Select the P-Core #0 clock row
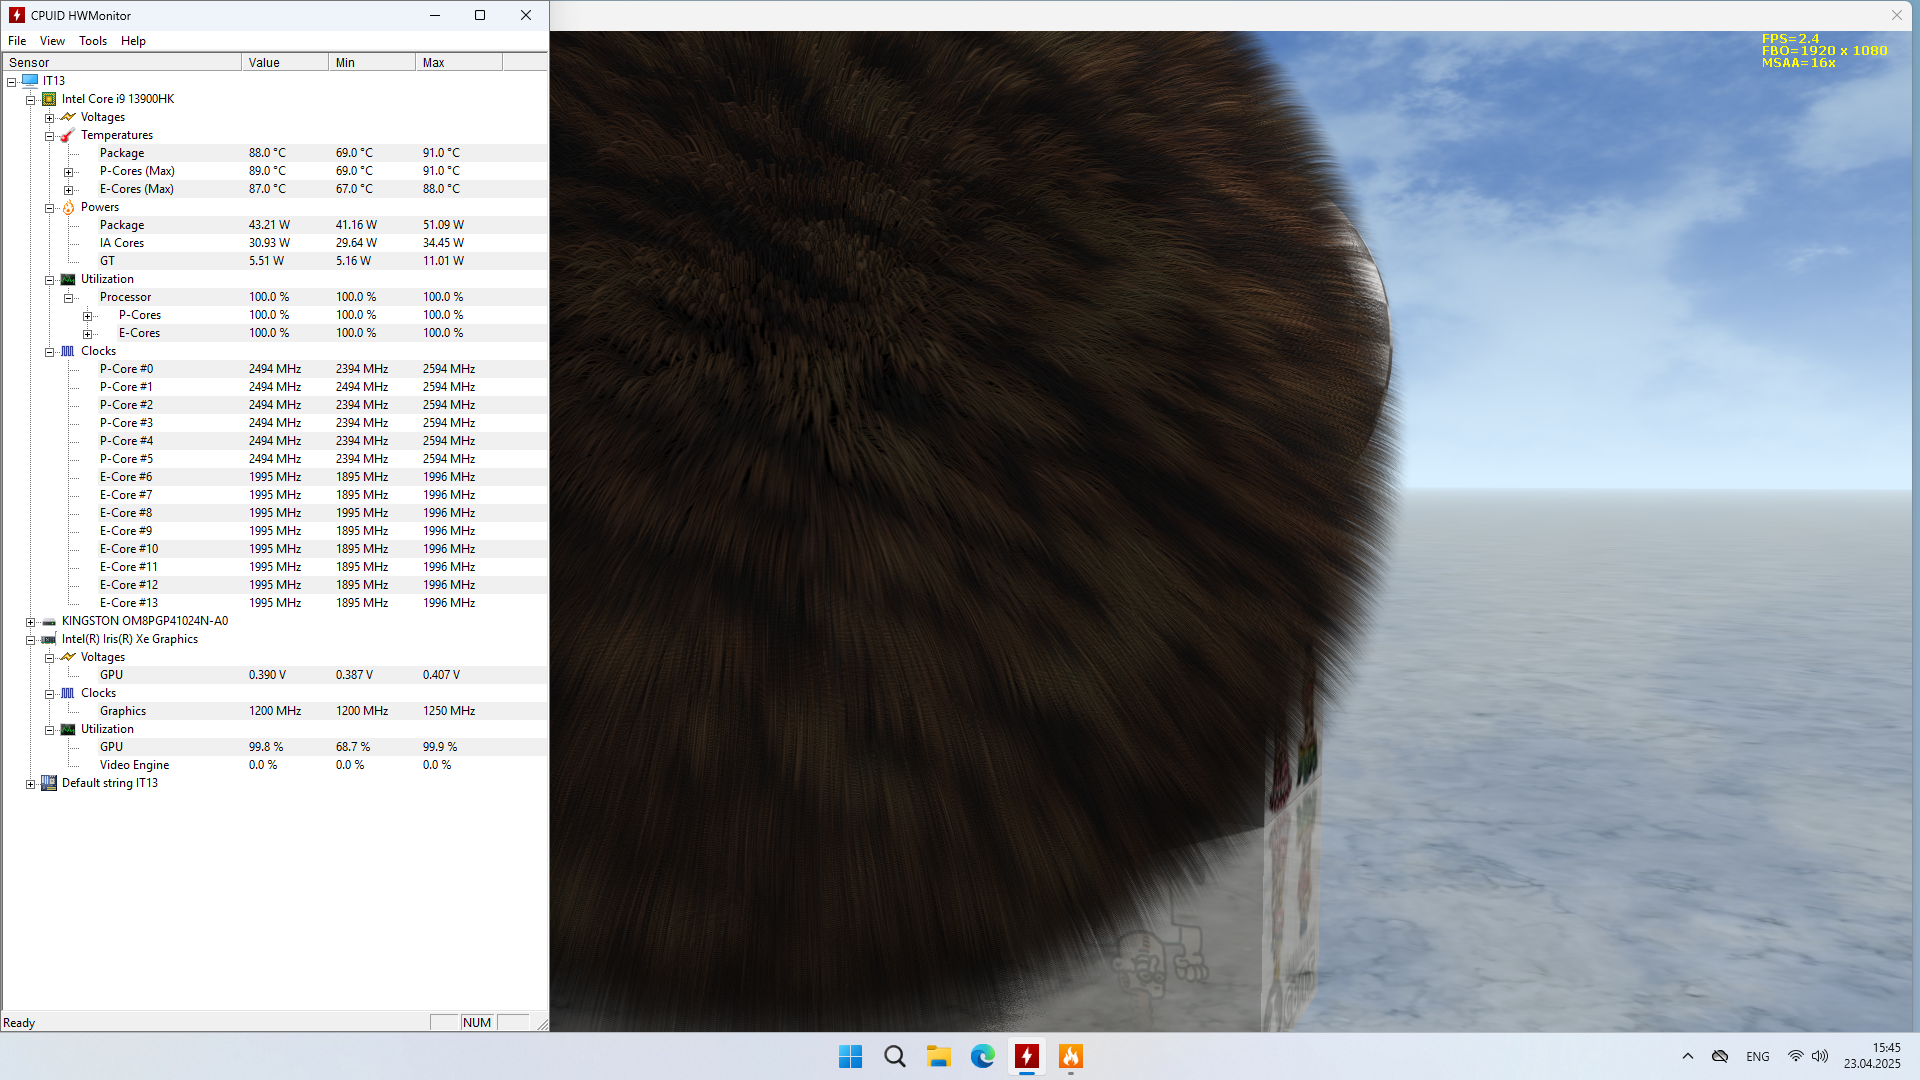The image size is (1920, 1080). pyautogui.click(x=126, y=369)
